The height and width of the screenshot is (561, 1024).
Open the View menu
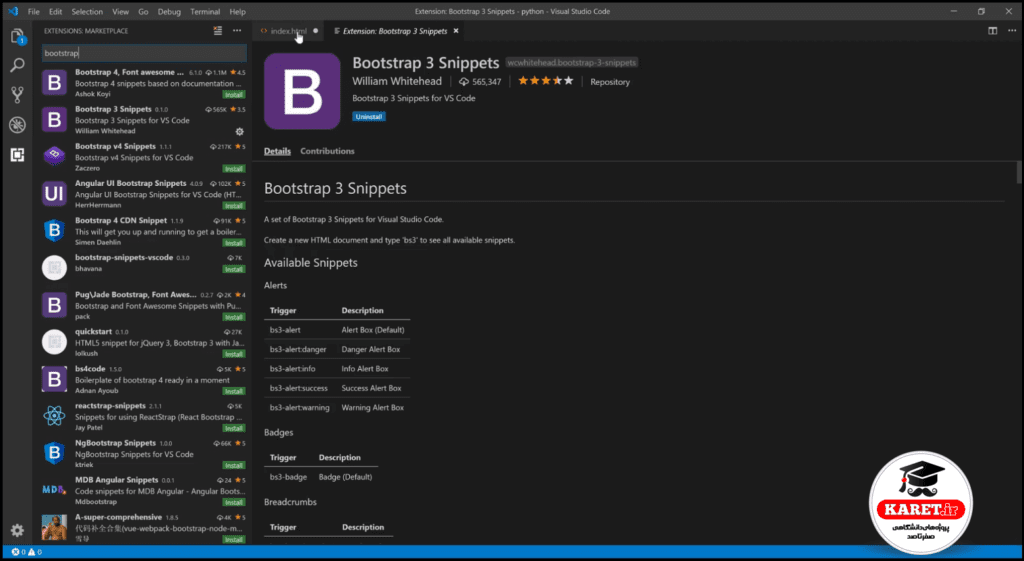click(121, 12)
